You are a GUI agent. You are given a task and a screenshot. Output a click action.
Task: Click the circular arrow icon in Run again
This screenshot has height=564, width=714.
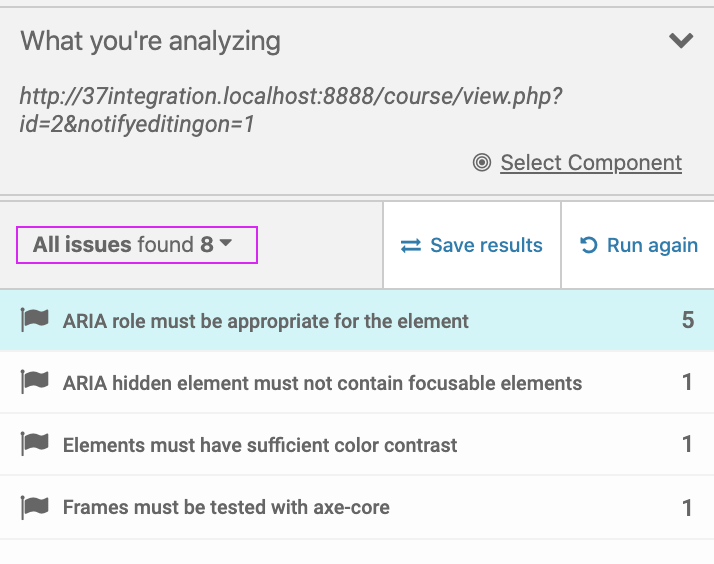click(x=588, y=245)
